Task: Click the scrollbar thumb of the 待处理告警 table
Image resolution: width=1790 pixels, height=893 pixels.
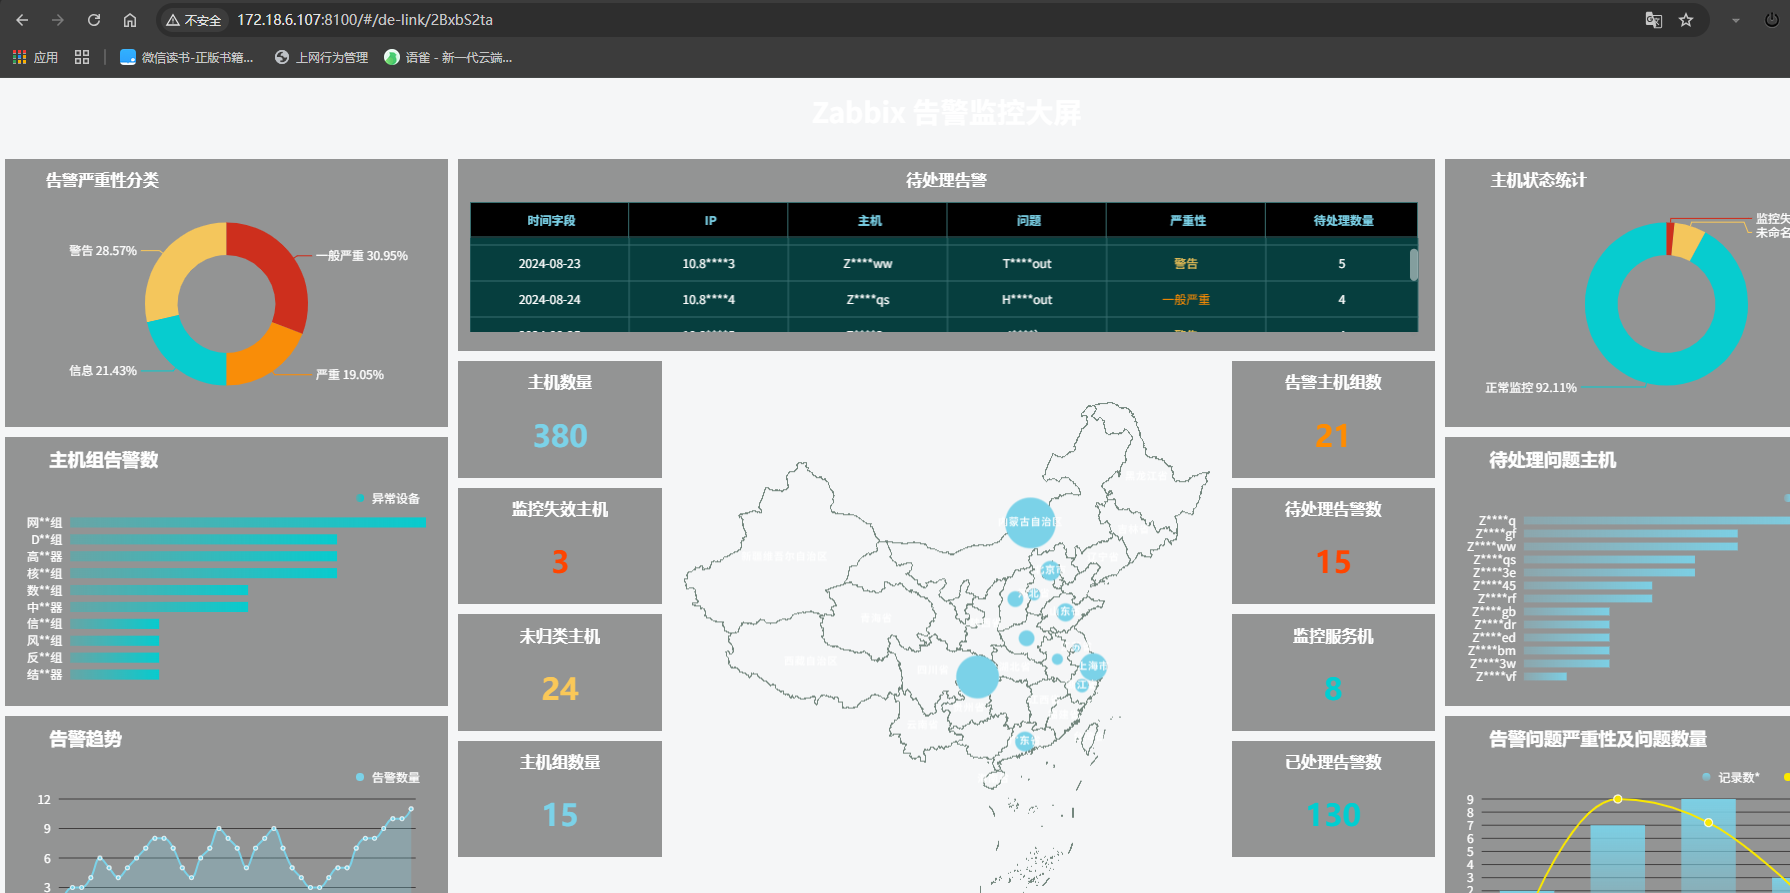Action: [x=1413, y=265]
